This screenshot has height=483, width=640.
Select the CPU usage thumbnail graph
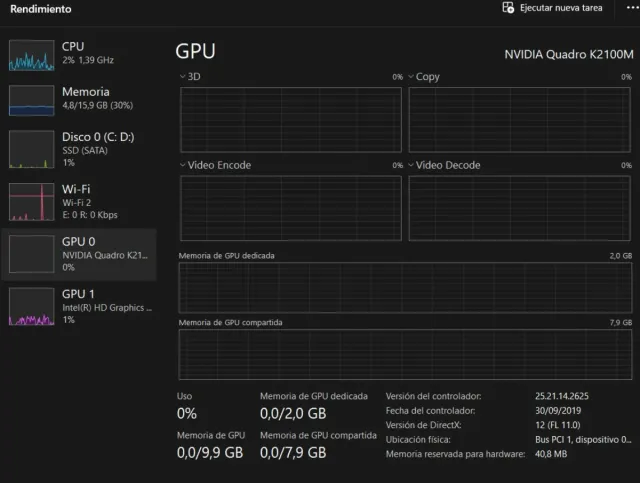pos(31,55)
